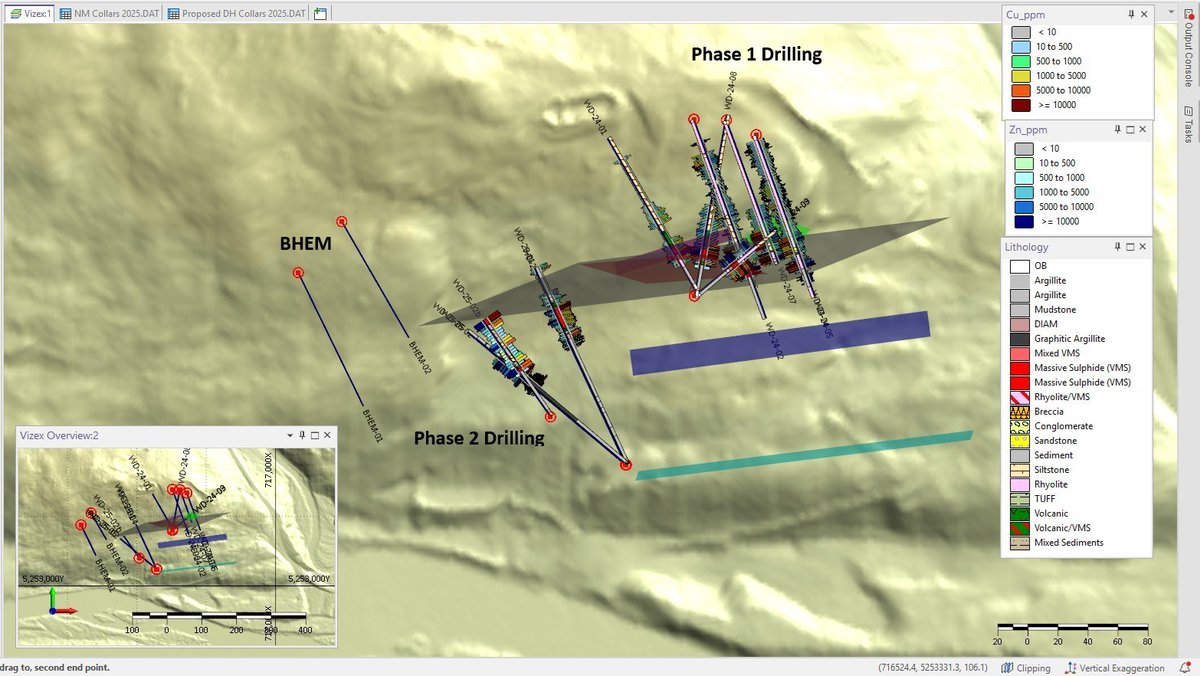This screenshot has width=1200, height=676.
Task: Click the Volcanic green lithology swatch
Action: 1018,513
